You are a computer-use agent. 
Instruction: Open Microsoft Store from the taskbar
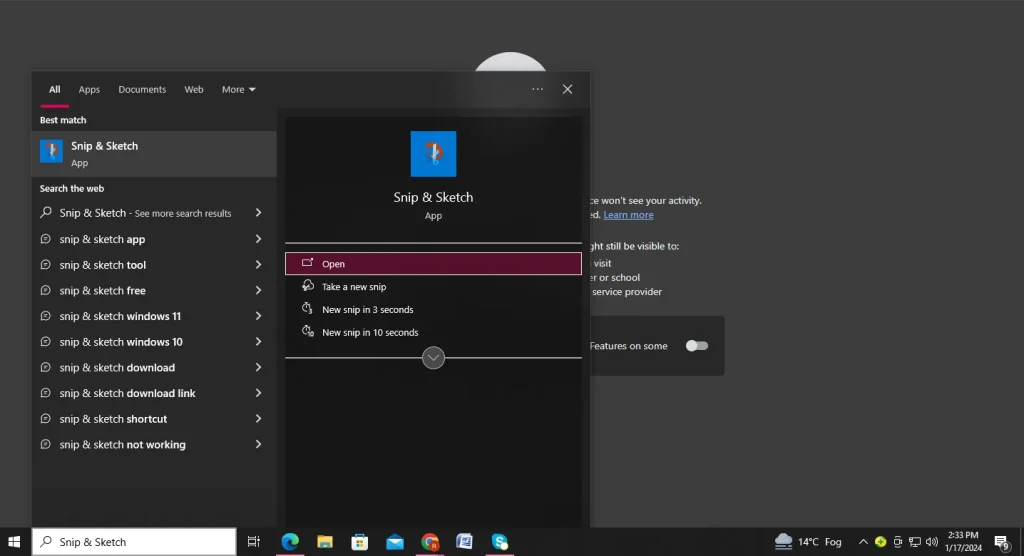coord(360,542)
